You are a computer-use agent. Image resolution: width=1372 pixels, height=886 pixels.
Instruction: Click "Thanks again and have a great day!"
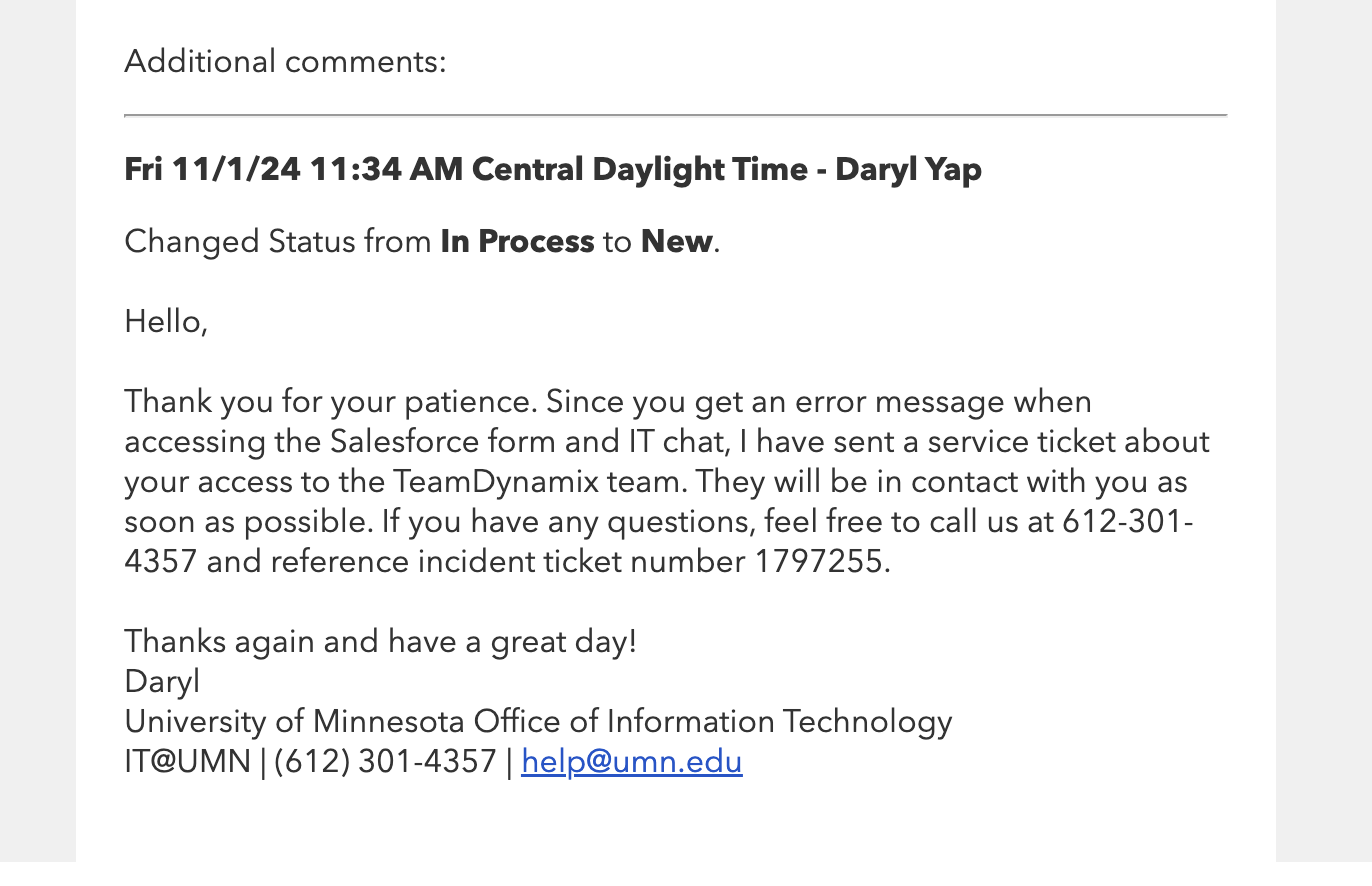380,642
